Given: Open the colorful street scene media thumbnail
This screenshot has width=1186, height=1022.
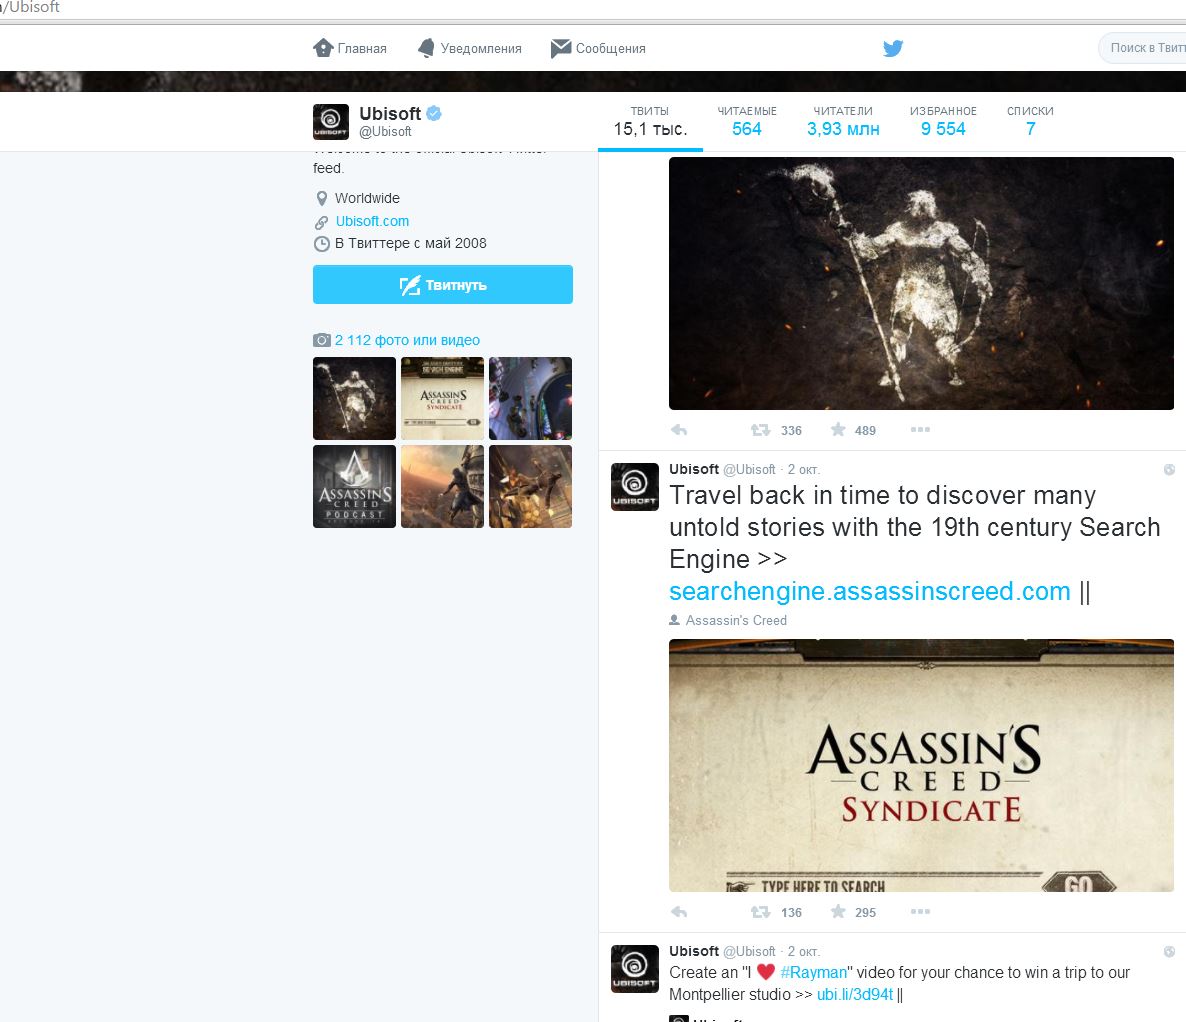Looking at the screenshot, I should pyautogui.click(x=530, y=399).
